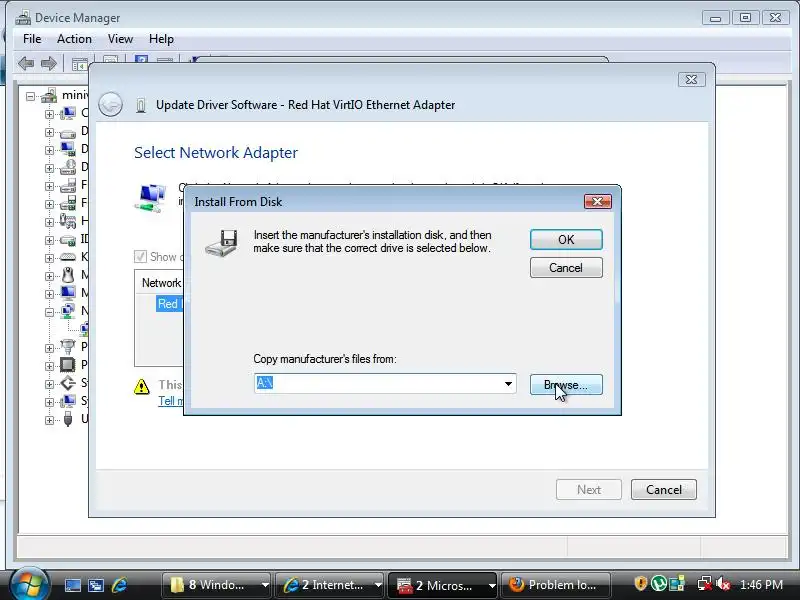Open the 2 Internet taskbar group arrow

[x=378, y=585]
